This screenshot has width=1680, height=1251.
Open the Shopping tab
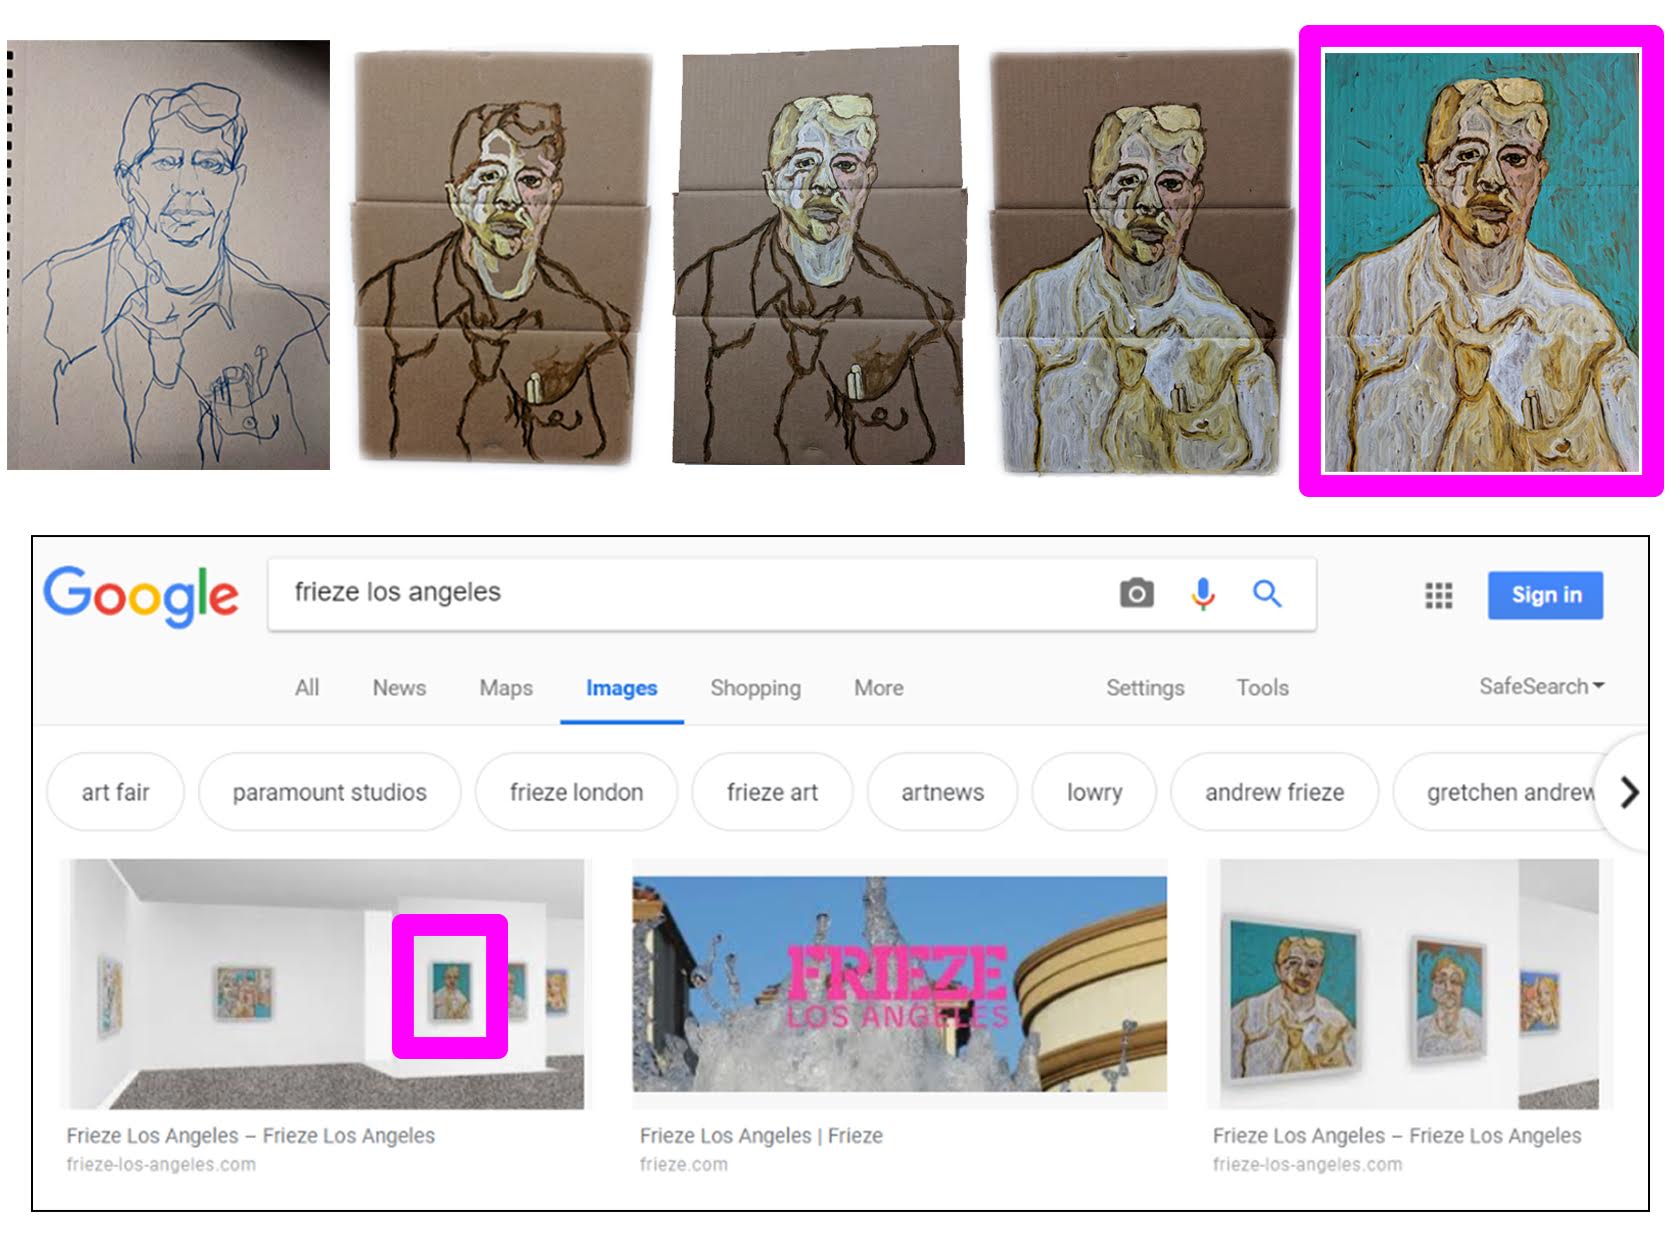point(755,688)
